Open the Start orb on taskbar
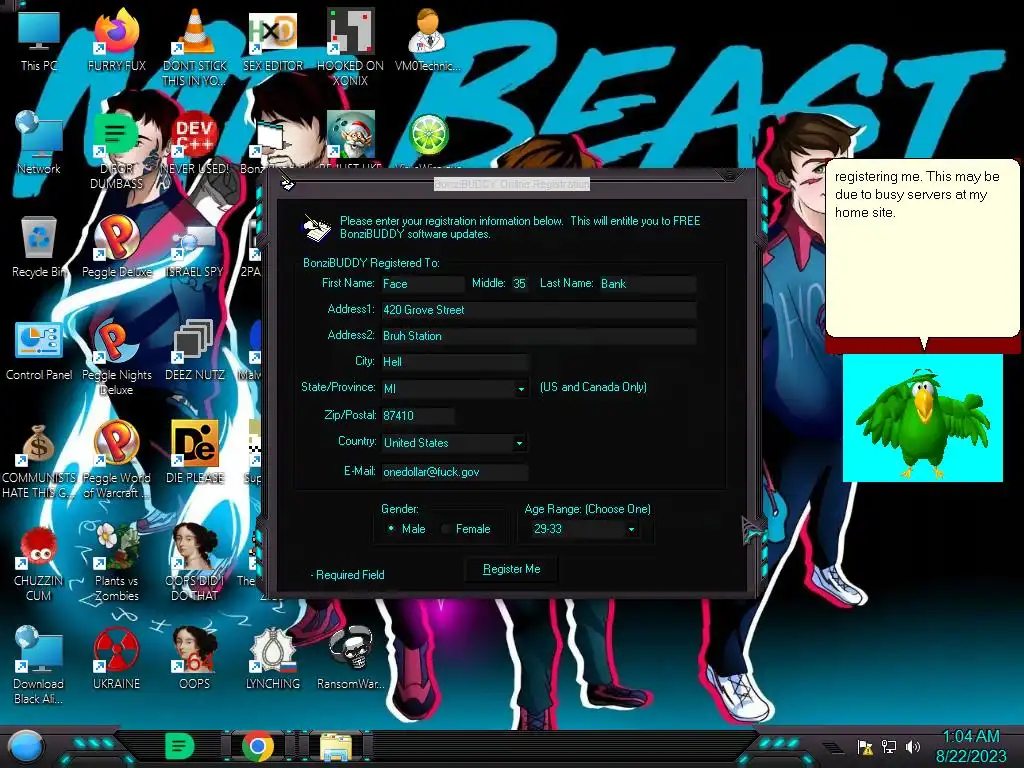The width and height of the screenshot is (1024, 768). (25, 746)
